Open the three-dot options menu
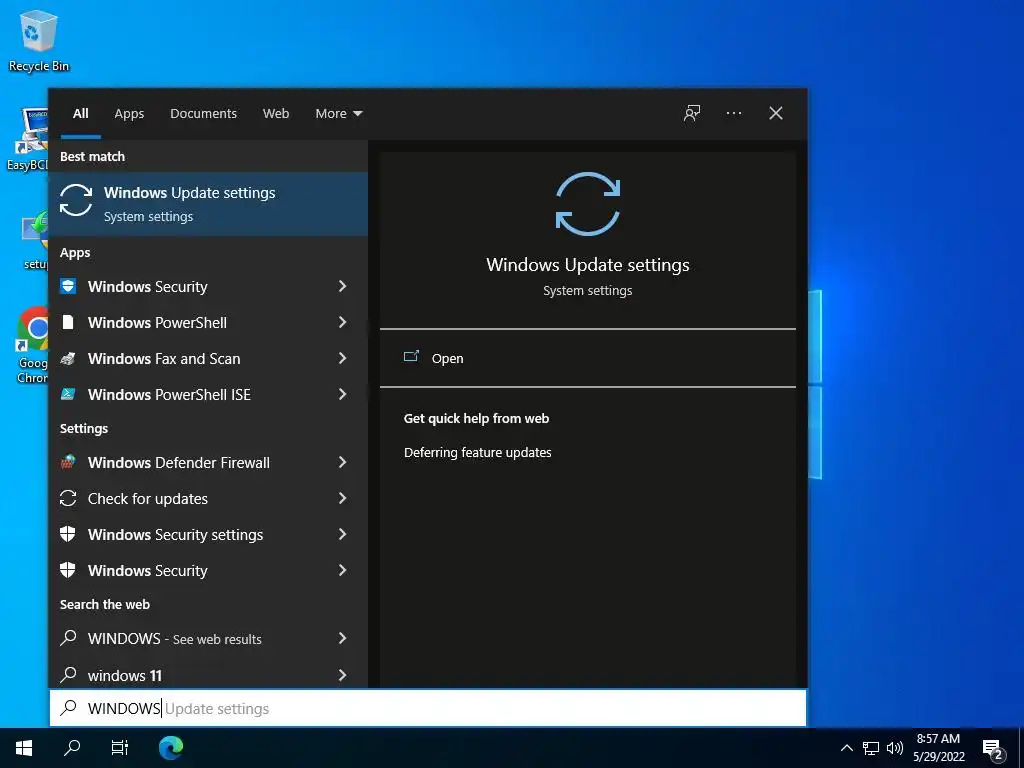1024x768 pixels. coord(733,113)
